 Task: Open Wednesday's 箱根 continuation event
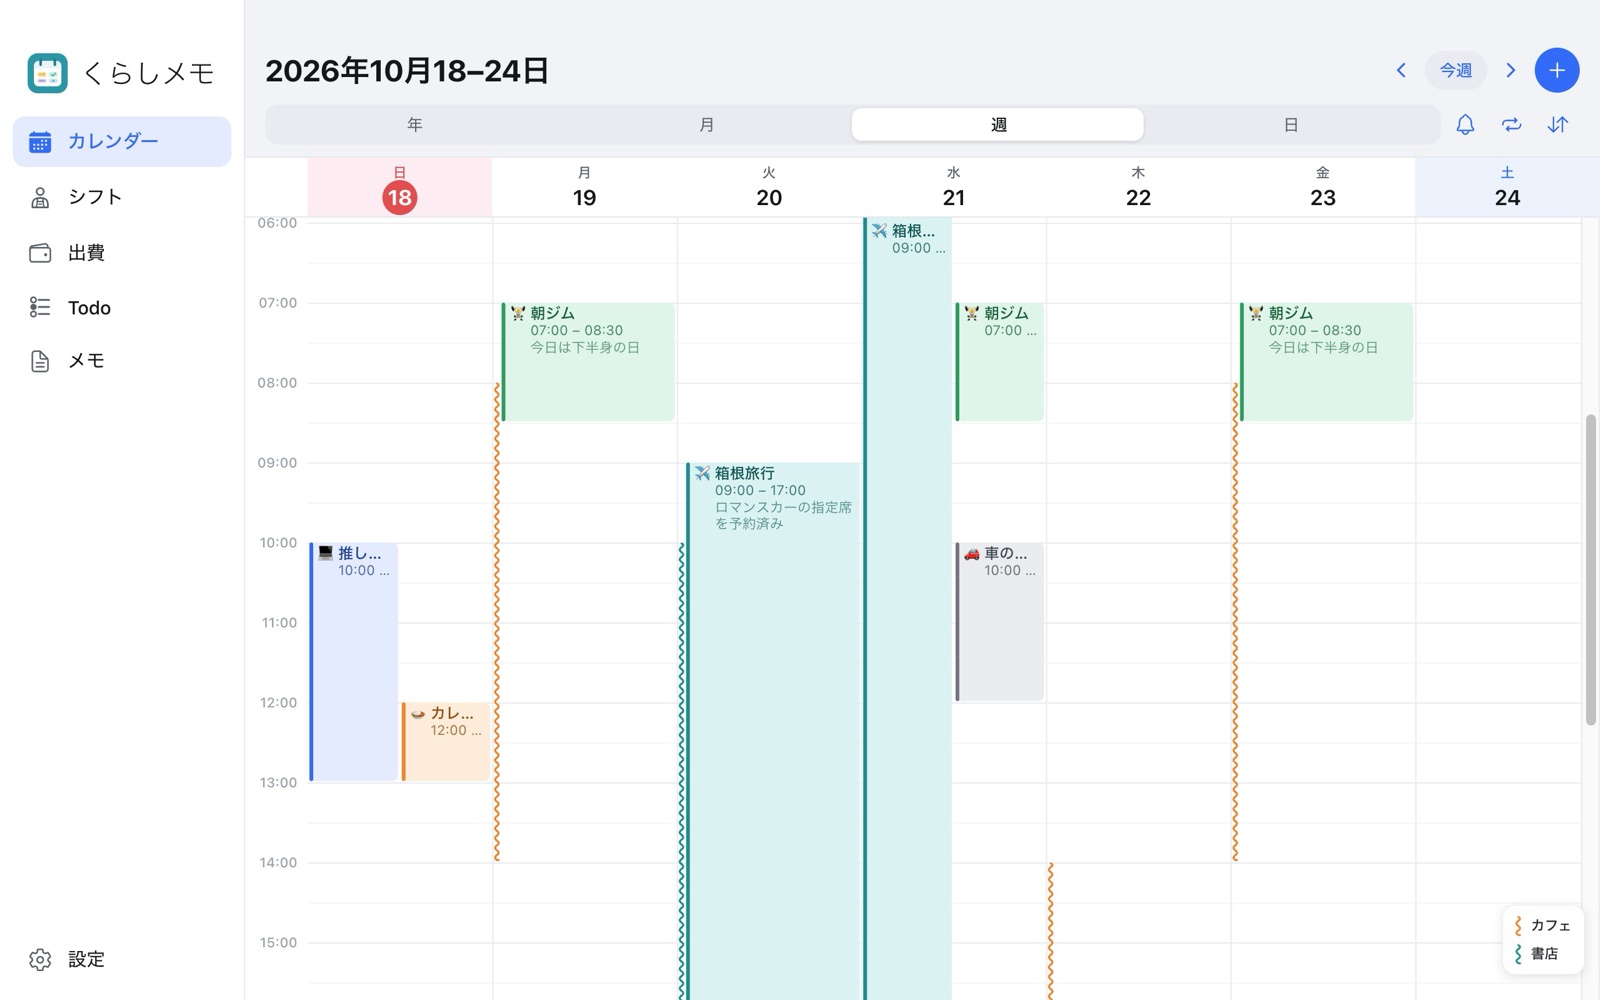pyautogui.click(x=907, y=609)
